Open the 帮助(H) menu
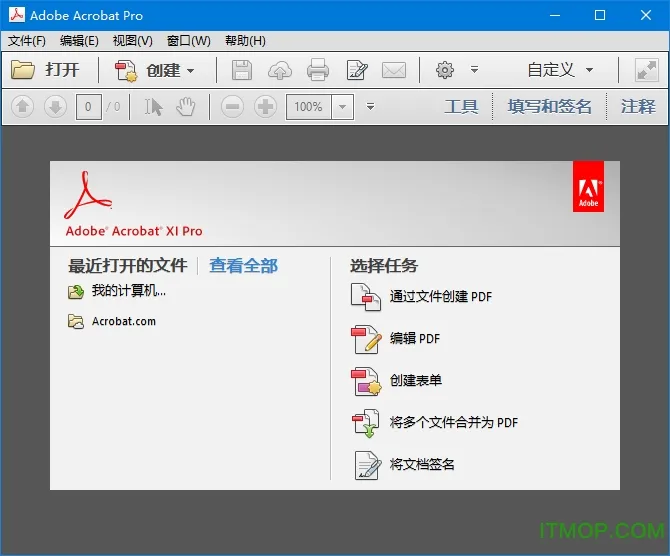Viewport: 670px width, 556px height. pos(245,41)
